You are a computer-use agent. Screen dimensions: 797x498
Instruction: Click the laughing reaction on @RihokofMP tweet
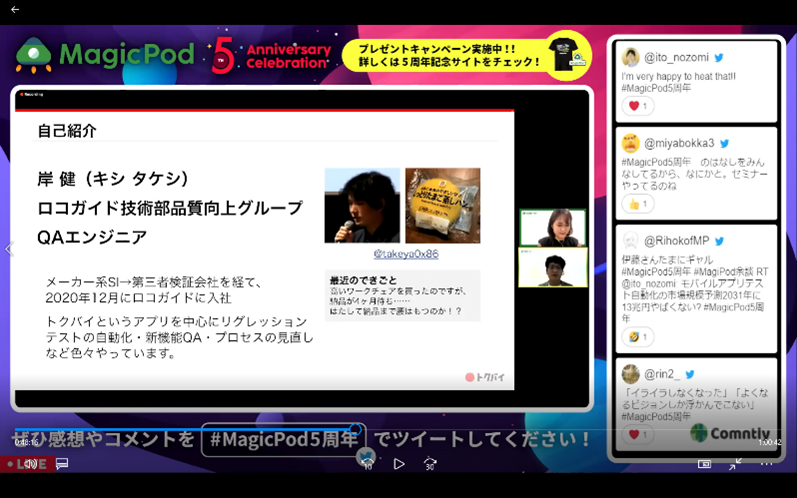pos(637,336)
